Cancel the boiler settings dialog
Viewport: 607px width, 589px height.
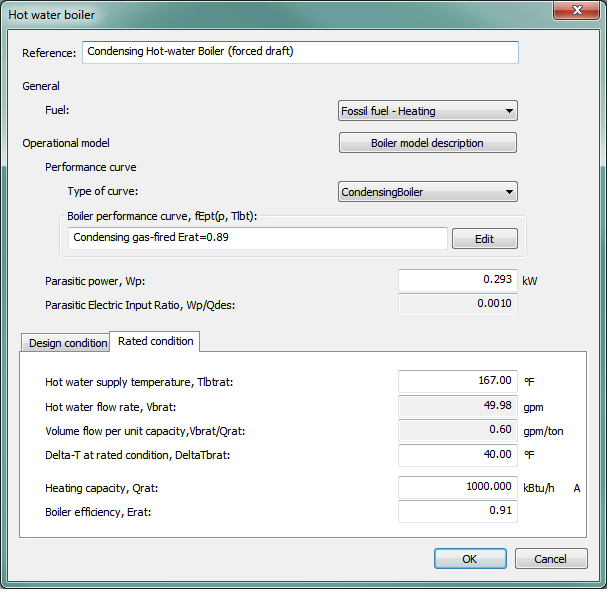(x=550, y=558)
